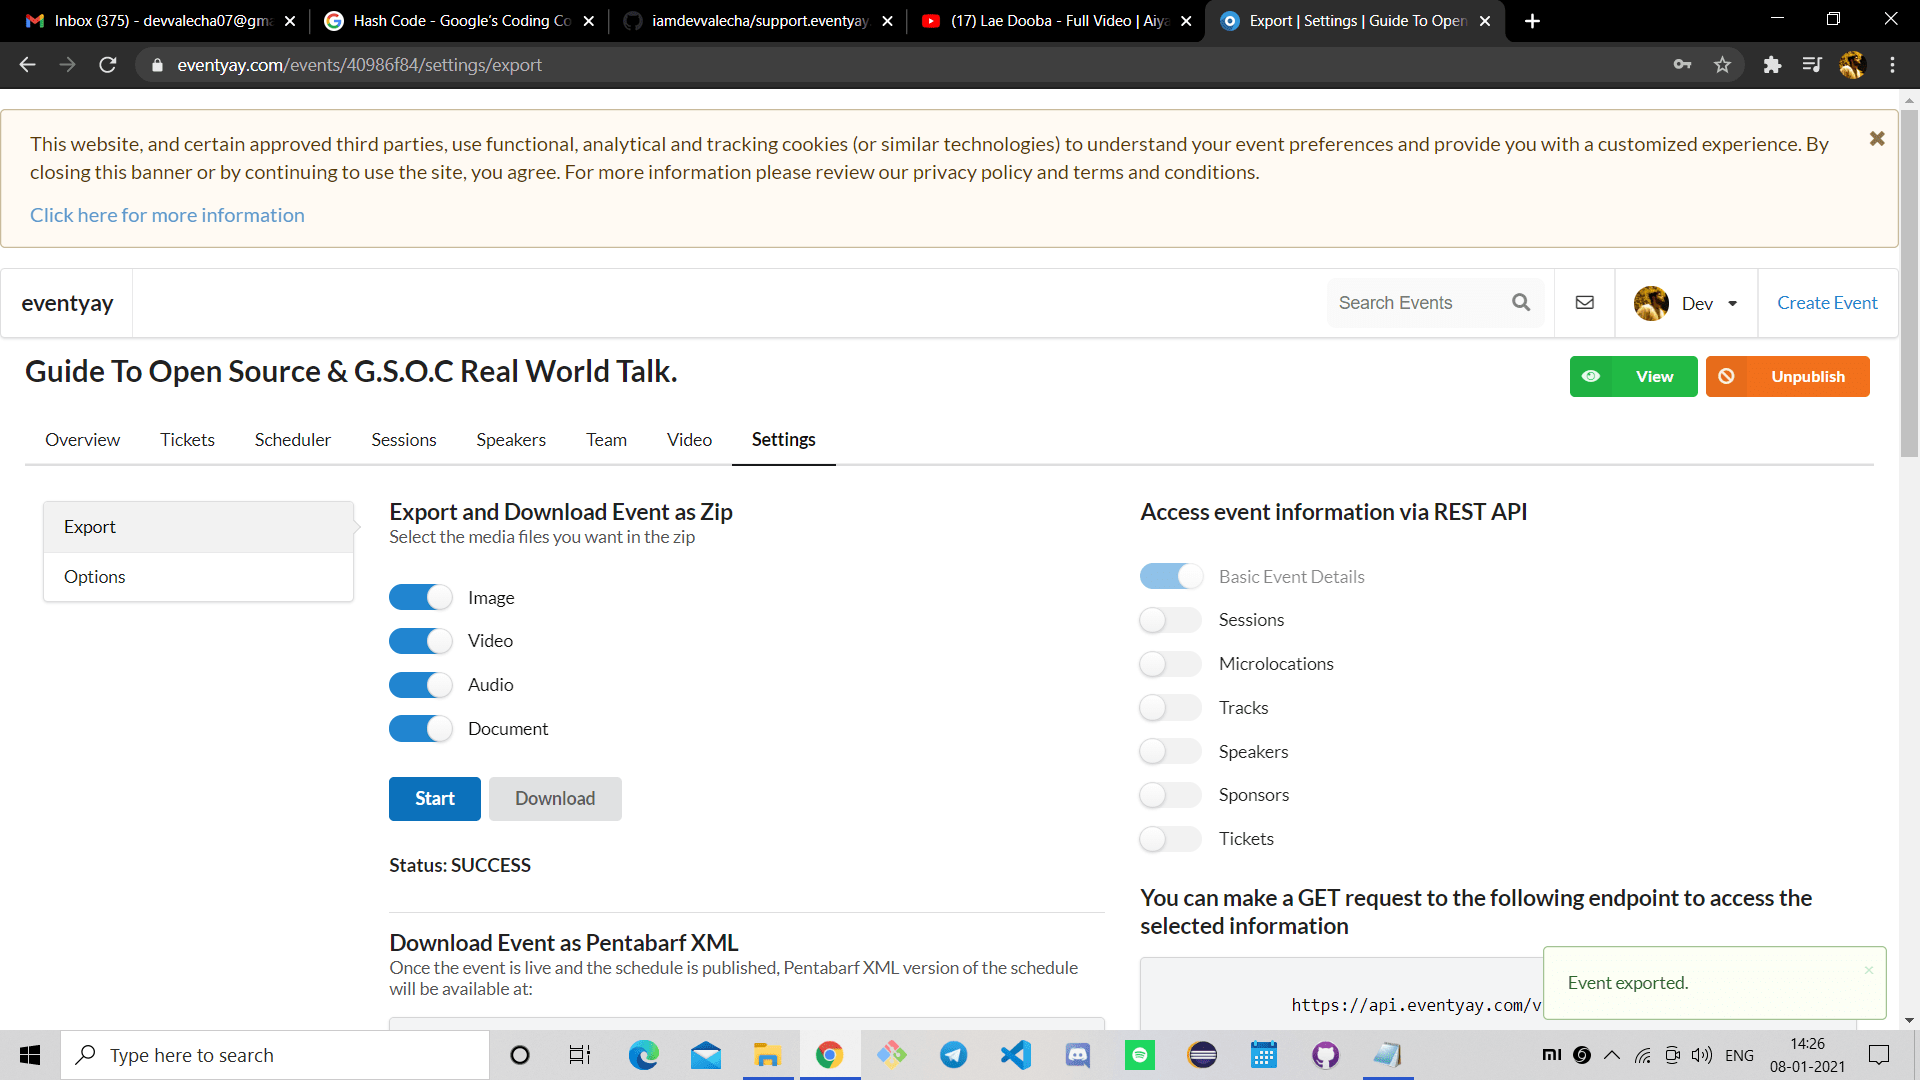Select Options in the settings sidebar
The image size is (1920, 1080).
pyautogui.click(x=95, y=577)
